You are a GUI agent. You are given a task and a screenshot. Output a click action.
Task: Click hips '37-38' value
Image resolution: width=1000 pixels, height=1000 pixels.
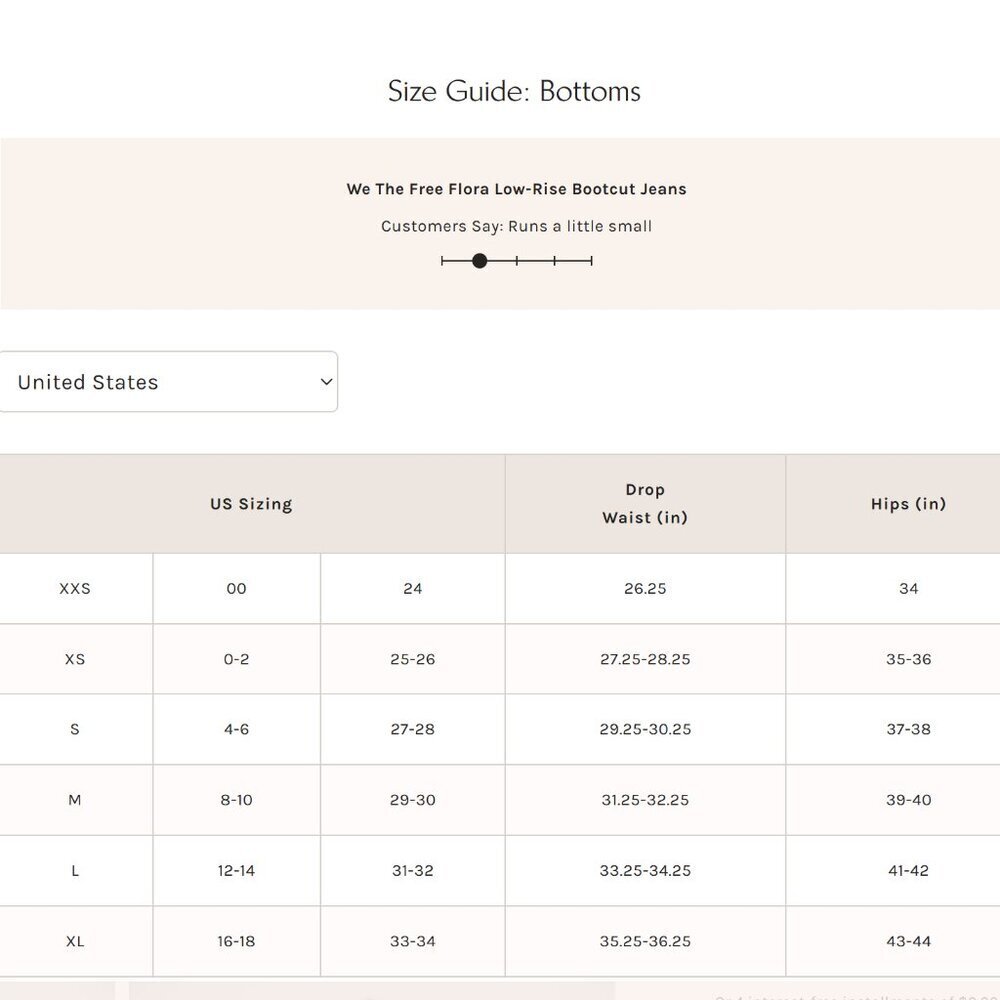908,729
